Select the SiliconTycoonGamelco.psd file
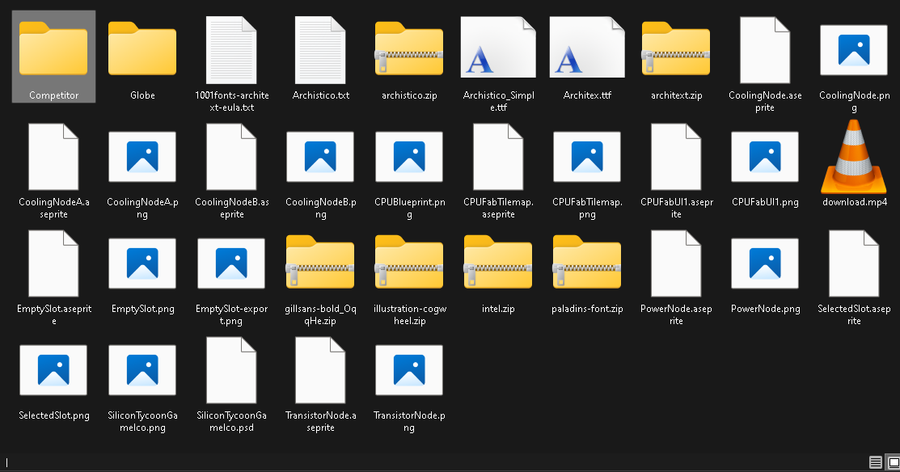 (x=231, y=383)
